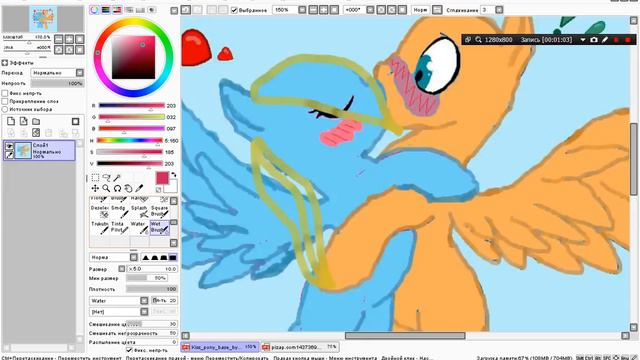Viewport: 640px width, 360px height.
Task: Adjust the Плотность density slider
Action: tap(151, 289)
